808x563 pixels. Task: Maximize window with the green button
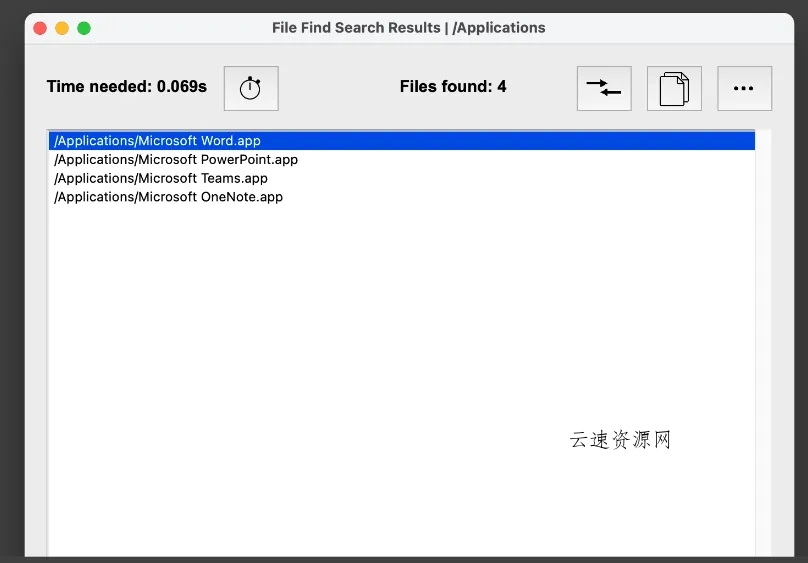(x=84, y=28)
